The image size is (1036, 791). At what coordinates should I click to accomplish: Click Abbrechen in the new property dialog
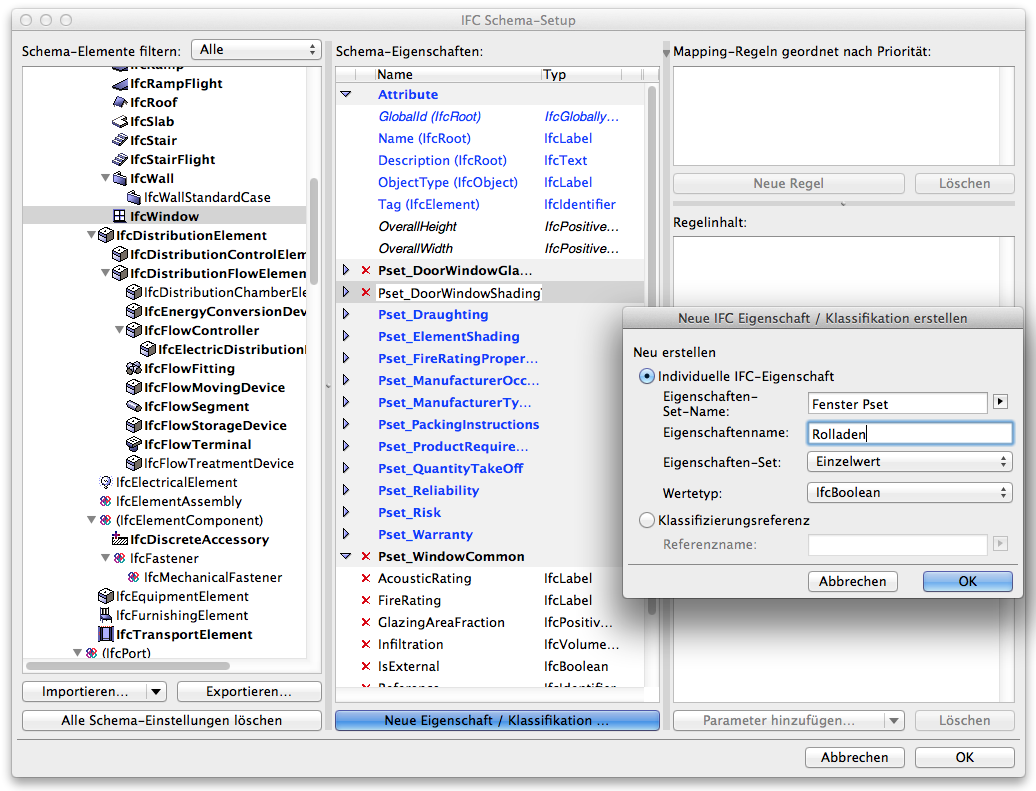click(852, 582)
